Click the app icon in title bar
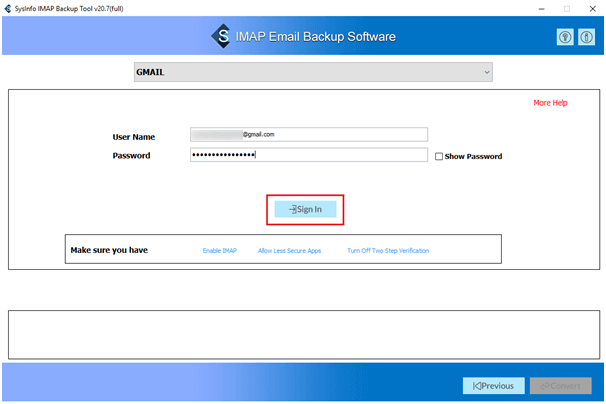This screenshot has width=606, height=404. 8,9
